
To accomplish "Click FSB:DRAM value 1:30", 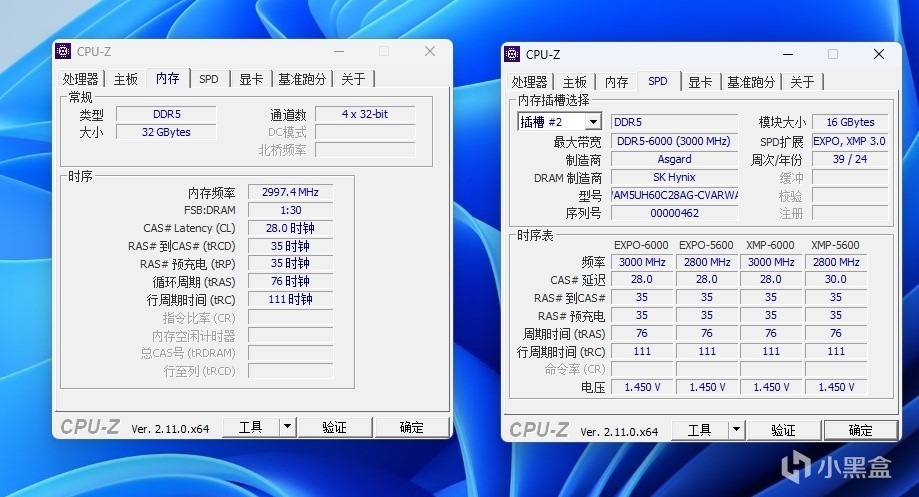I will coord(290,210).
